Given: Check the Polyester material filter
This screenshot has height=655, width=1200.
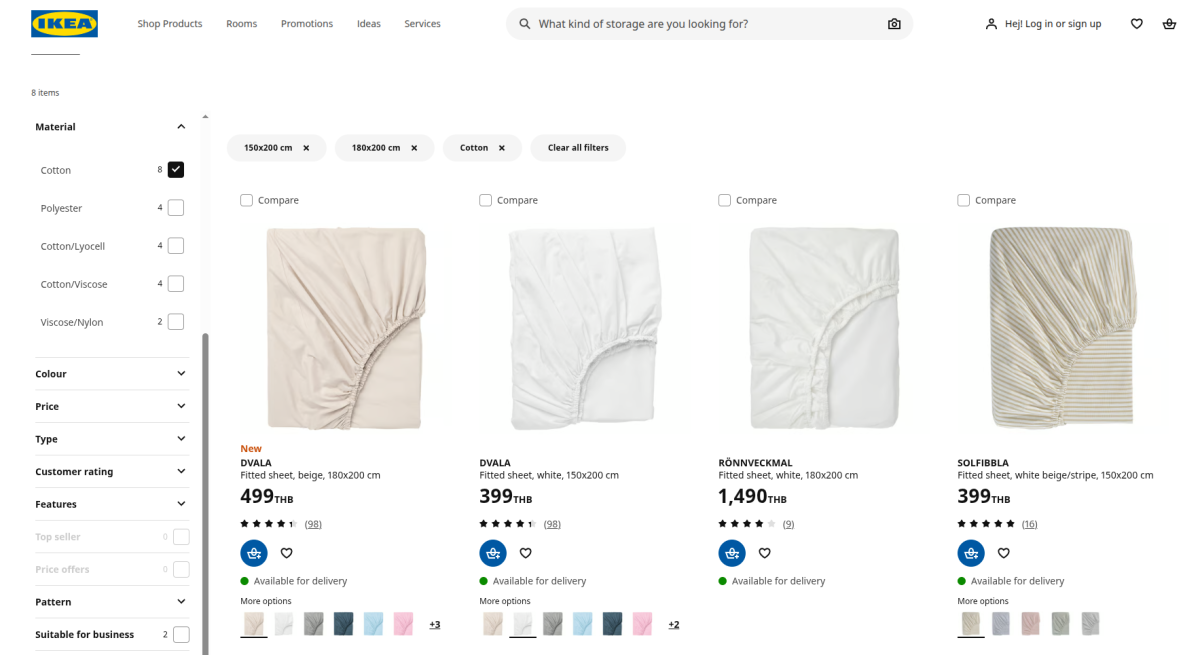Looking at the screenshot, I should pyautogui.click(x=176, y=208).
